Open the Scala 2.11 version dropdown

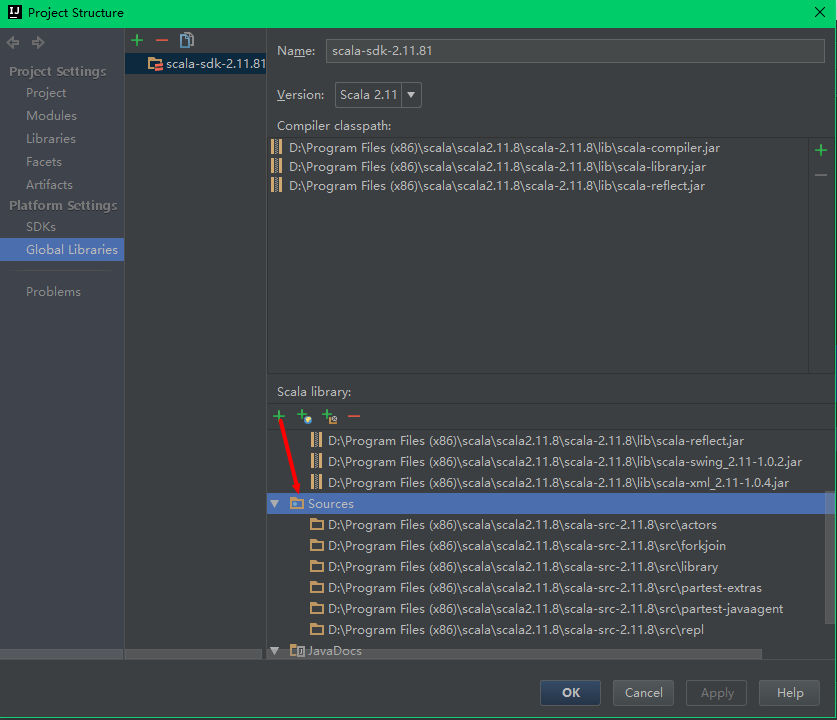click(411, 95)
